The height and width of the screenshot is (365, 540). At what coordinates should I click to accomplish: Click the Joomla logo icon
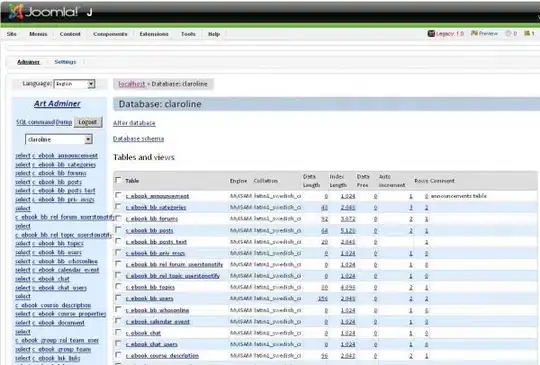[16, 12]
